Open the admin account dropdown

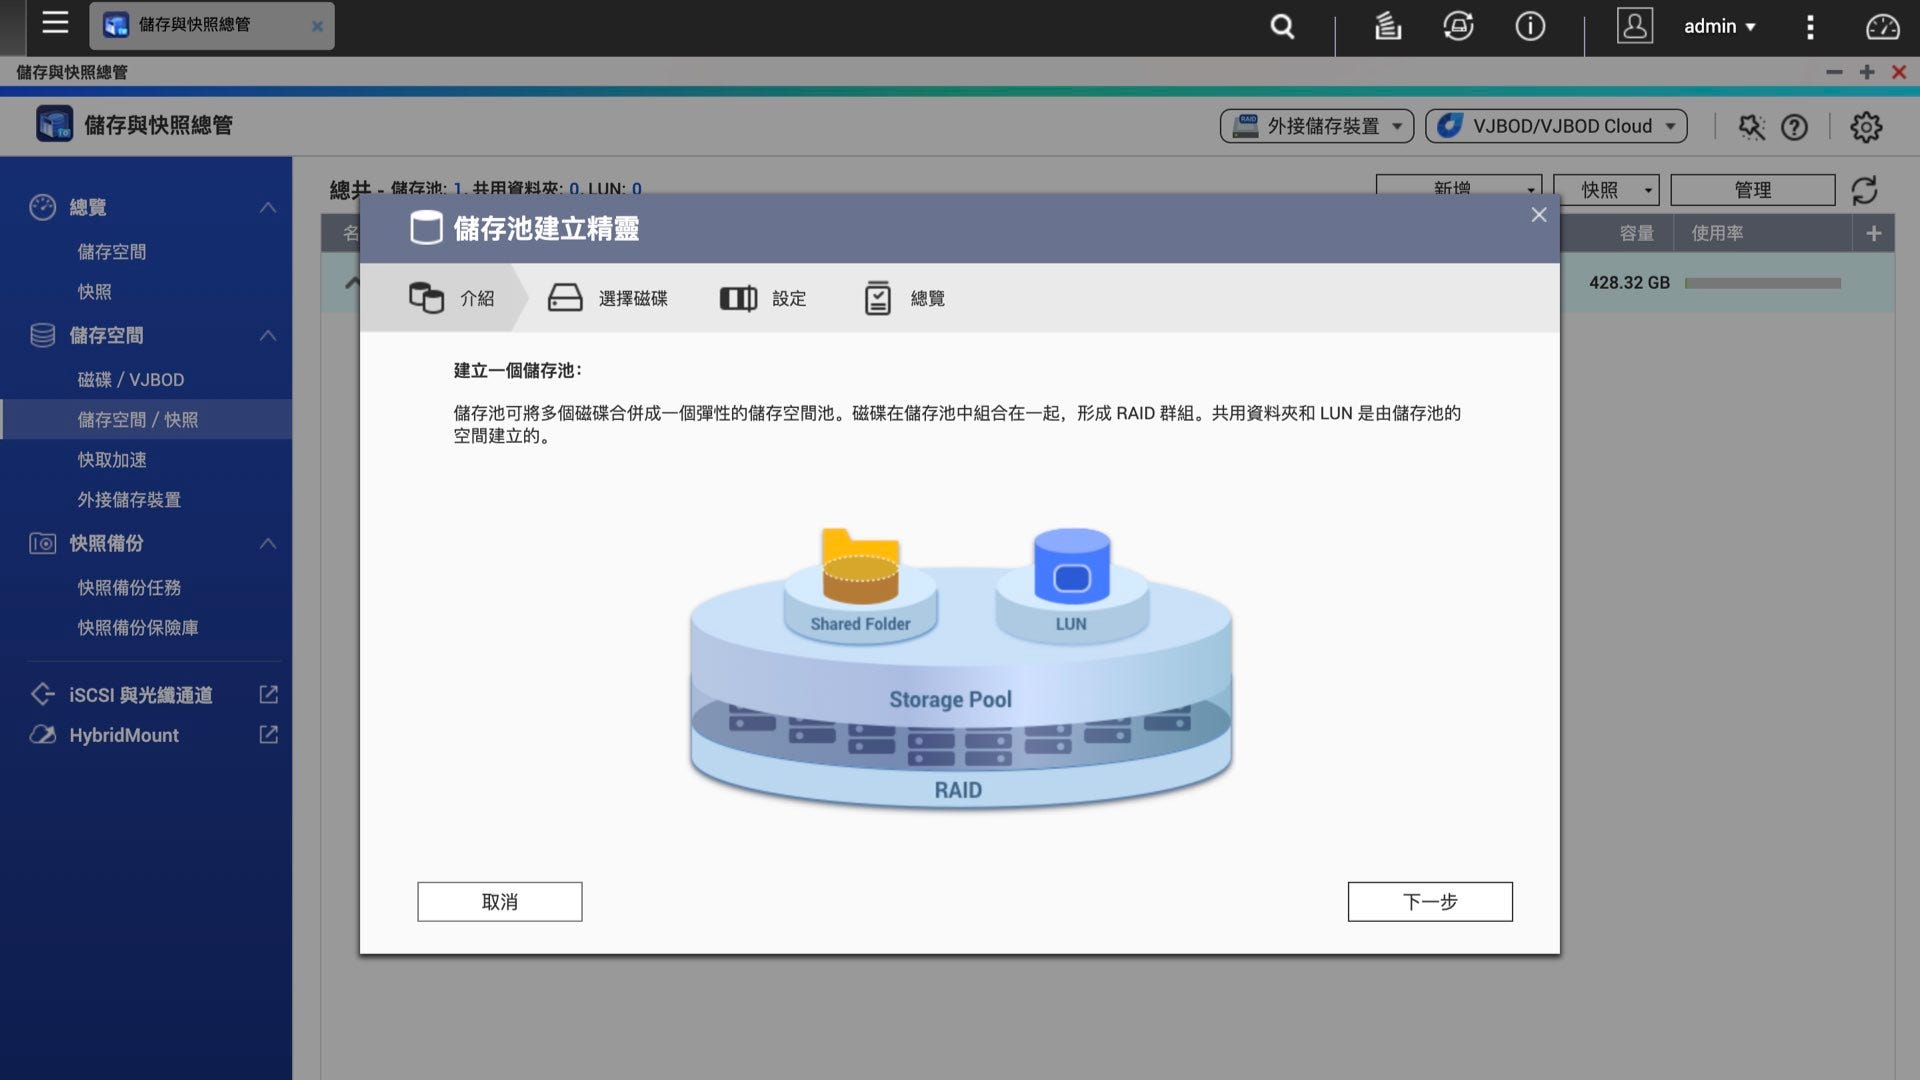(1720, 27)
